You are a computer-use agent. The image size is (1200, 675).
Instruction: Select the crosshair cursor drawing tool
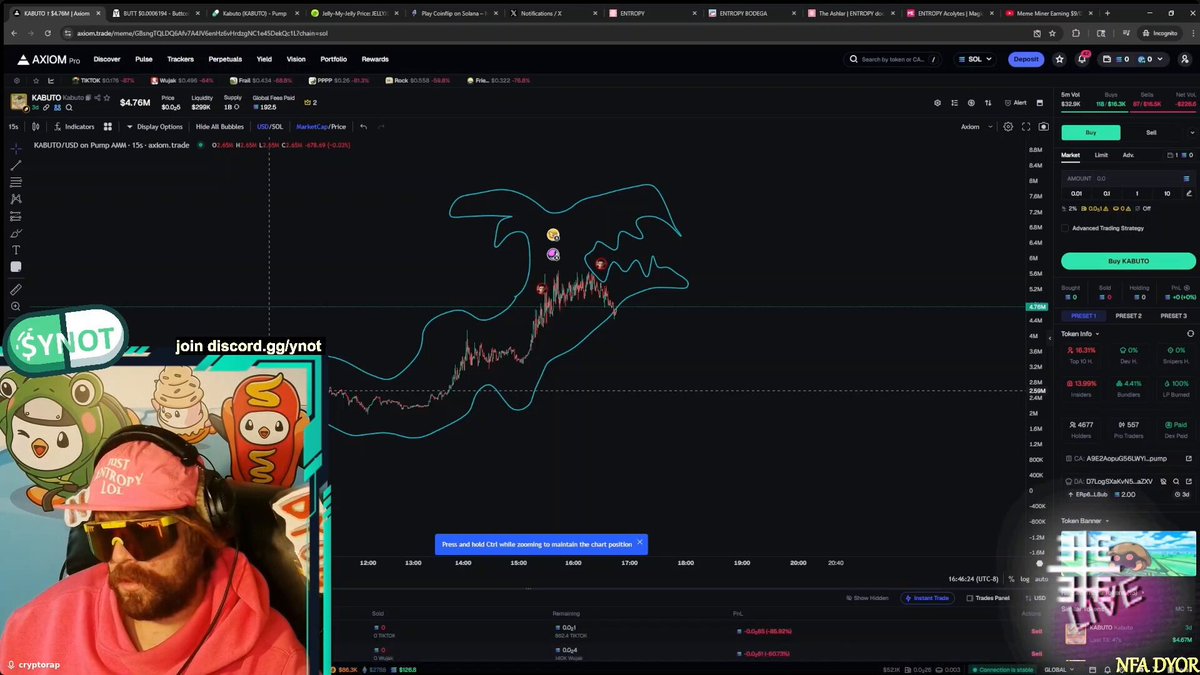16,148
